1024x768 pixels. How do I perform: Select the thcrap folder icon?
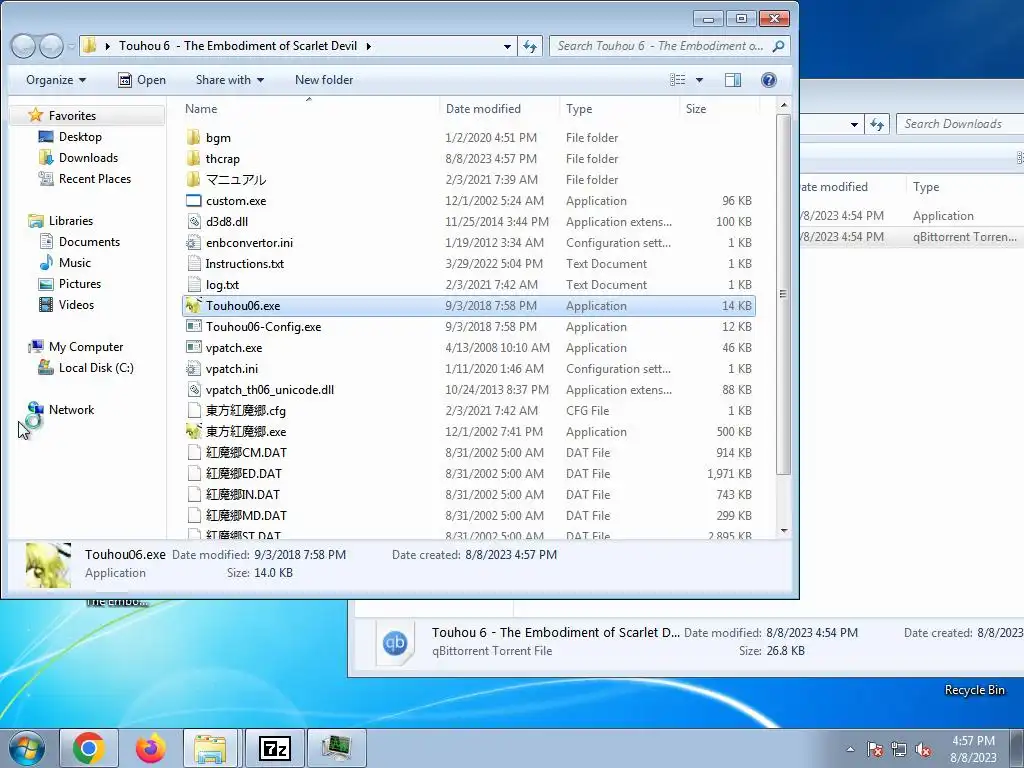[x=193, y=159]
